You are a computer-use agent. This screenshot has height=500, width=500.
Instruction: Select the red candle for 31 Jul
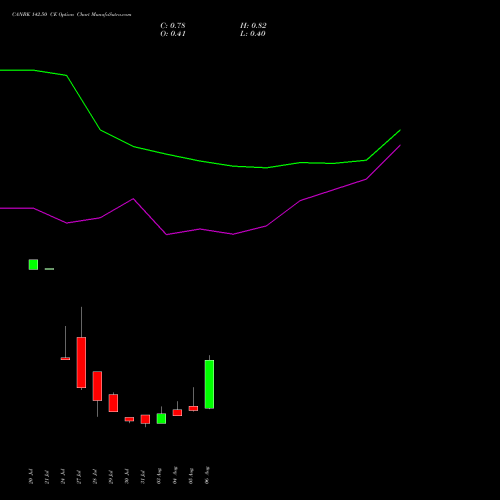[x=145, y=419]
